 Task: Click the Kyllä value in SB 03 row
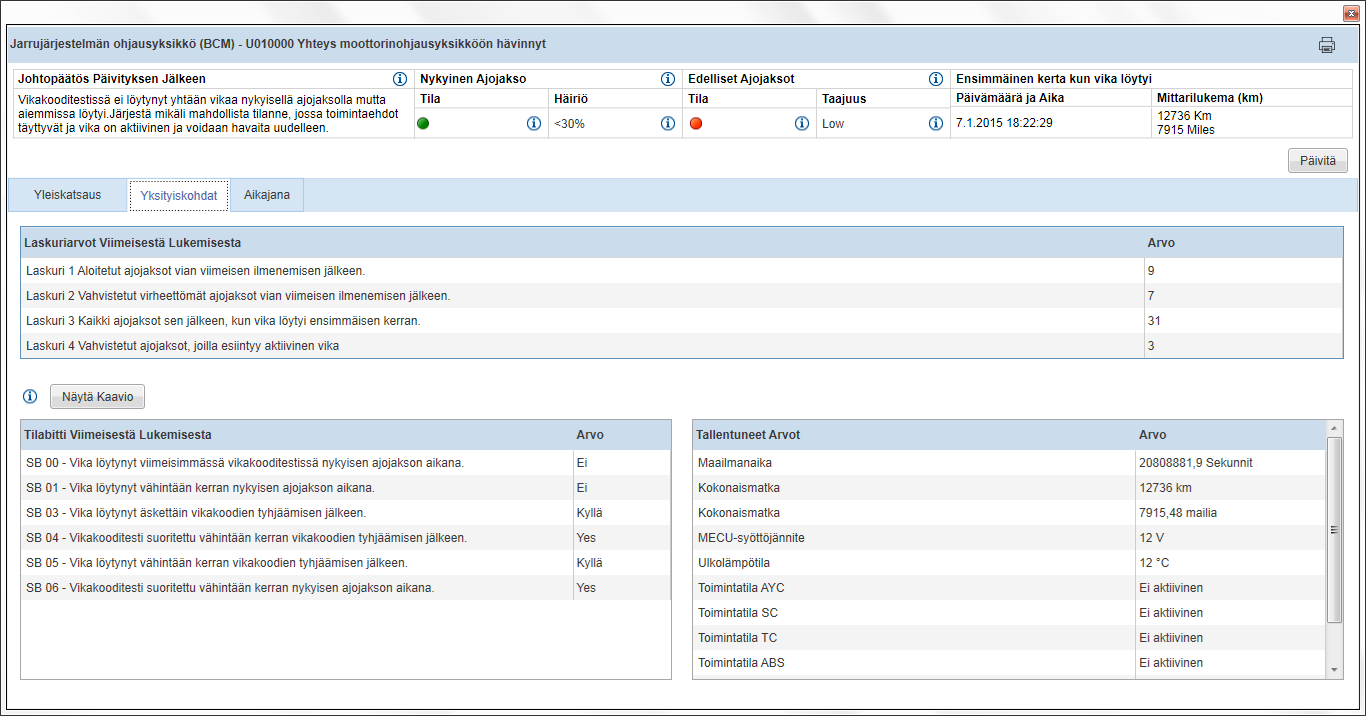[590, 513]
